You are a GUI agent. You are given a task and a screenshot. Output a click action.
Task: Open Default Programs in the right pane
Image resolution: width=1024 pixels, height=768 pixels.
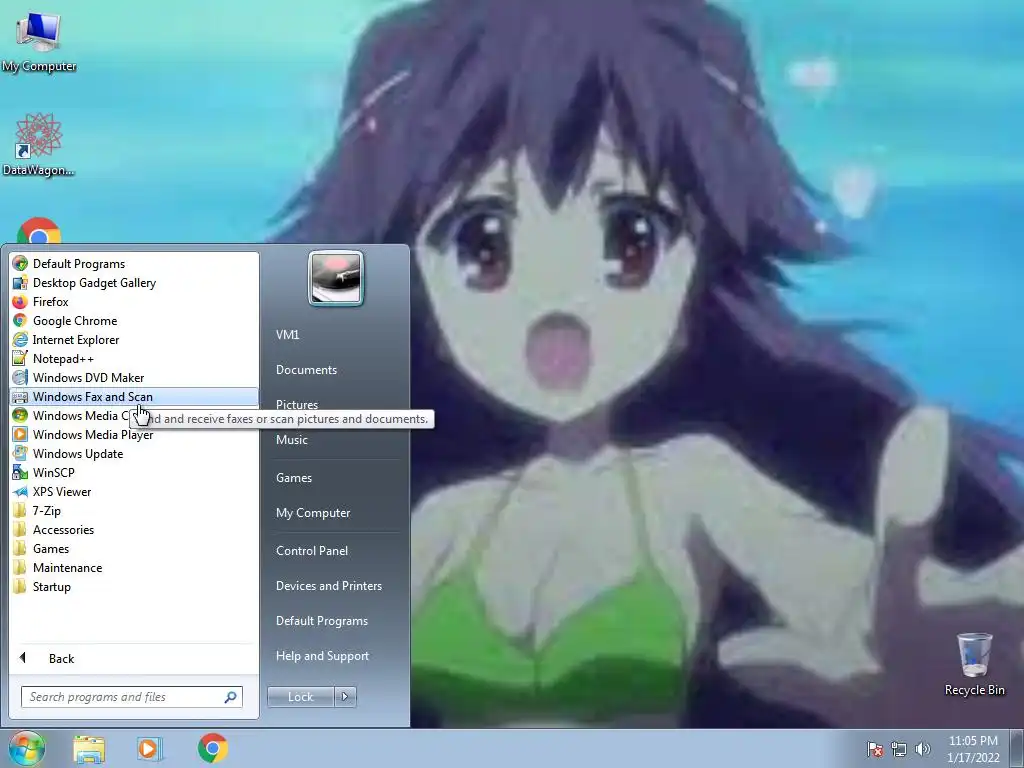pos(321,621)
